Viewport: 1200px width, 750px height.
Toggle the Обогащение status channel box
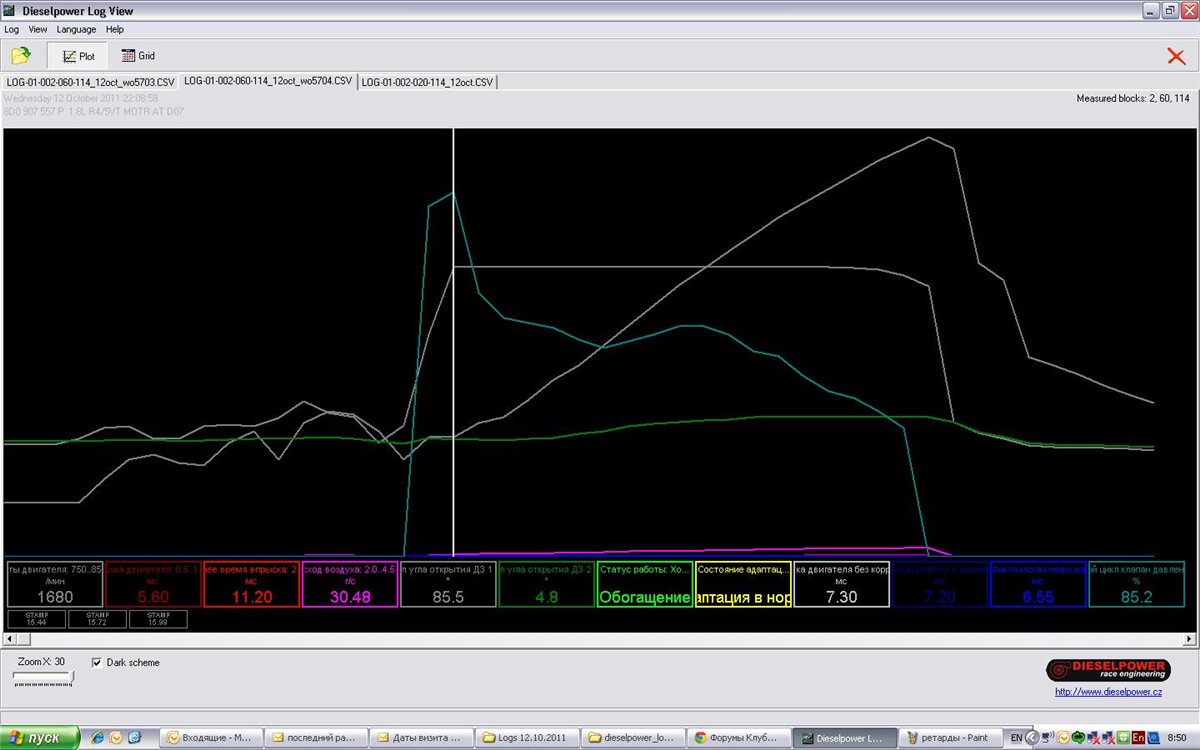pos(645,584)
